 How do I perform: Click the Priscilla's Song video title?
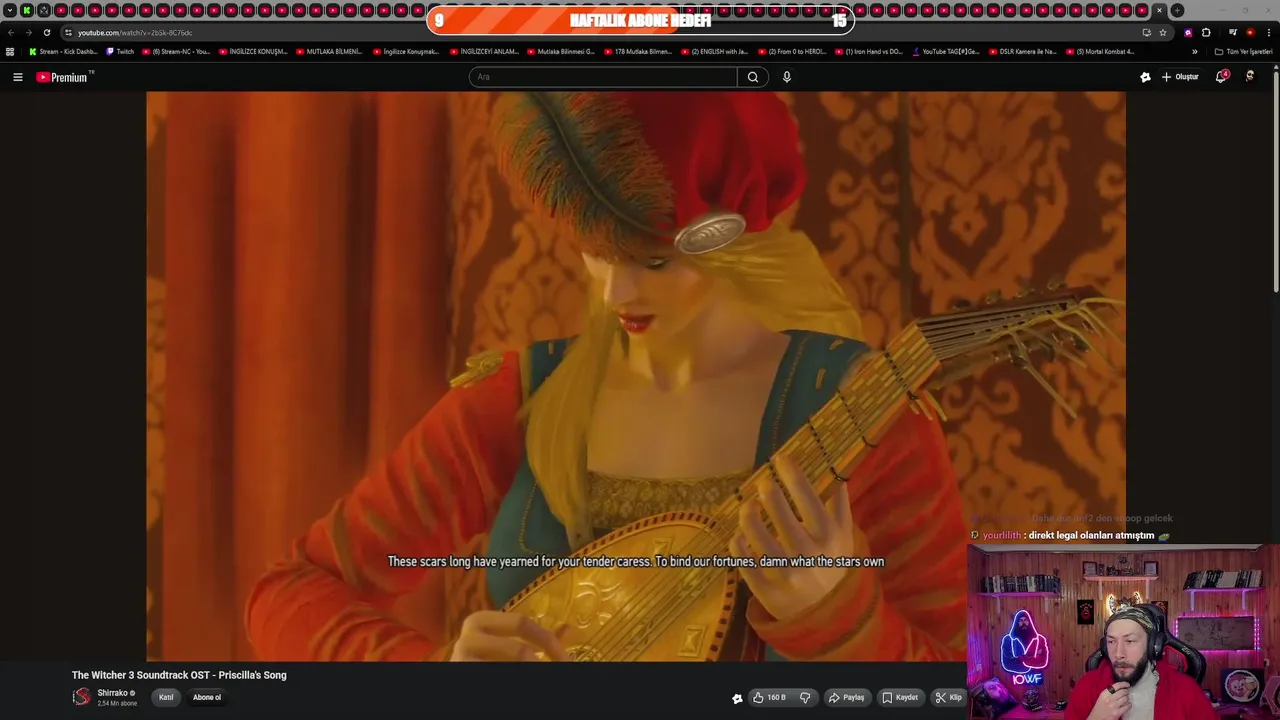179,675
